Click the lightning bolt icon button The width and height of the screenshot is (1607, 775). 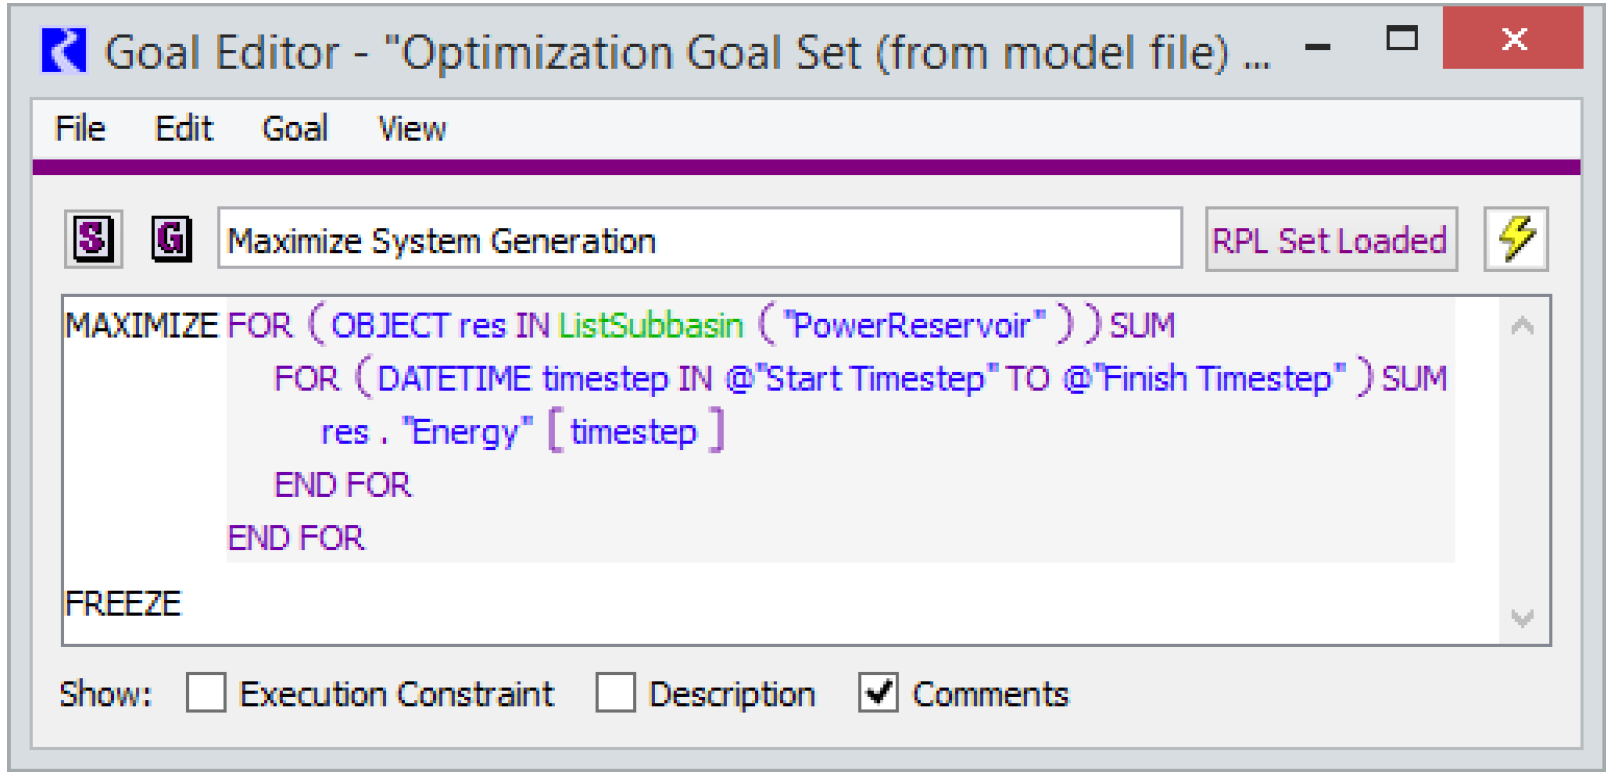click(1516, 239)
